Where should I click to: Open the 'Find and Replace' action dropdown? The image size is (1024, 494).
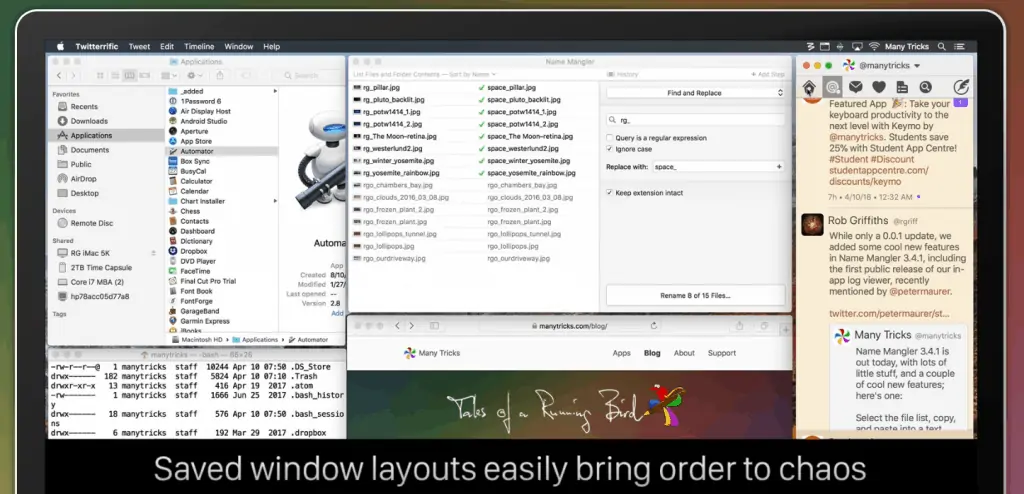[695, 93]
